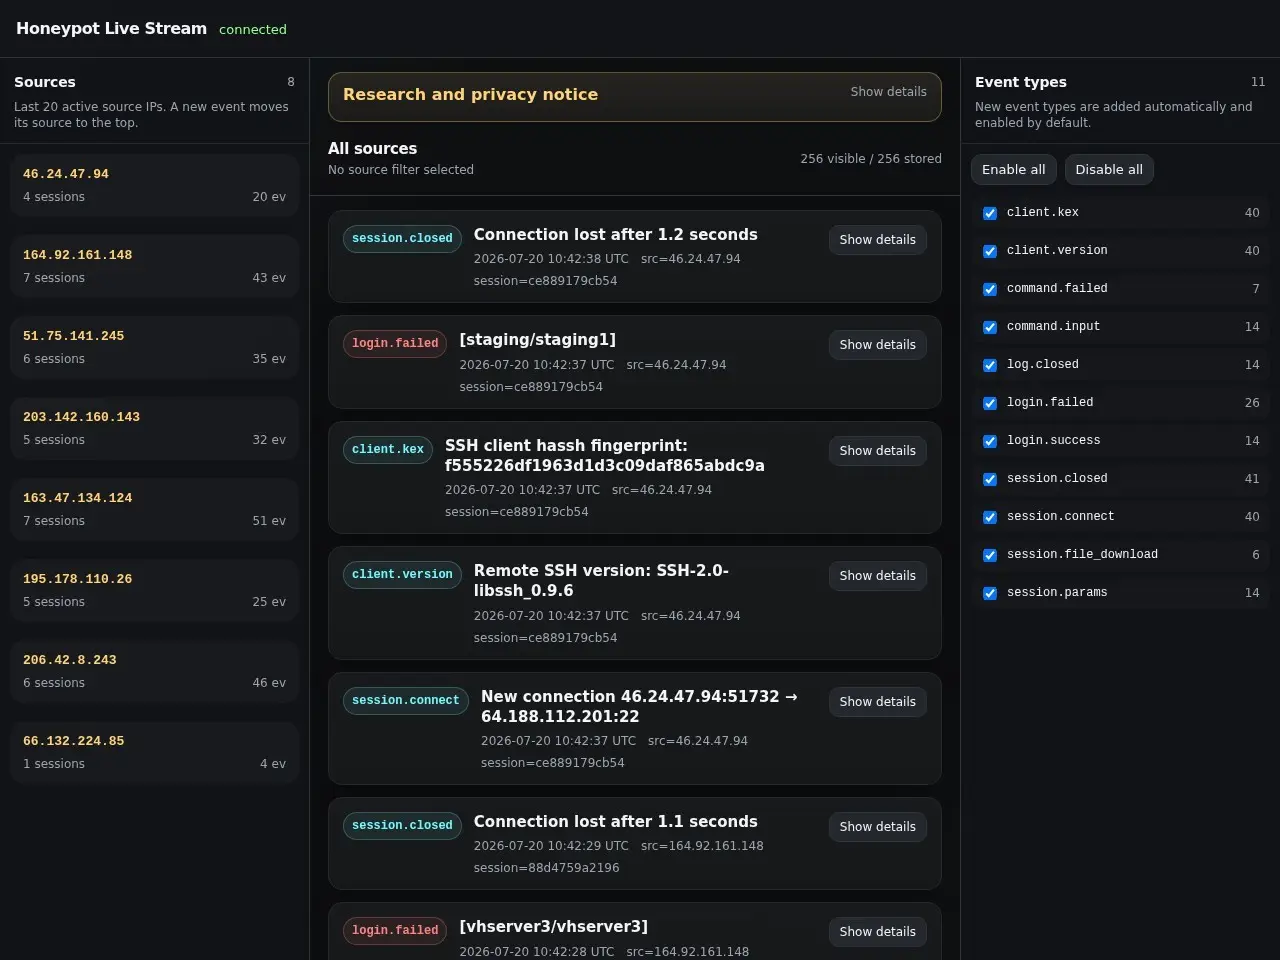Uncheck session.params event type
Image resolution: width=1280 pixels, height=960 pixels.
pyautogui.click(x=990, y=593)
